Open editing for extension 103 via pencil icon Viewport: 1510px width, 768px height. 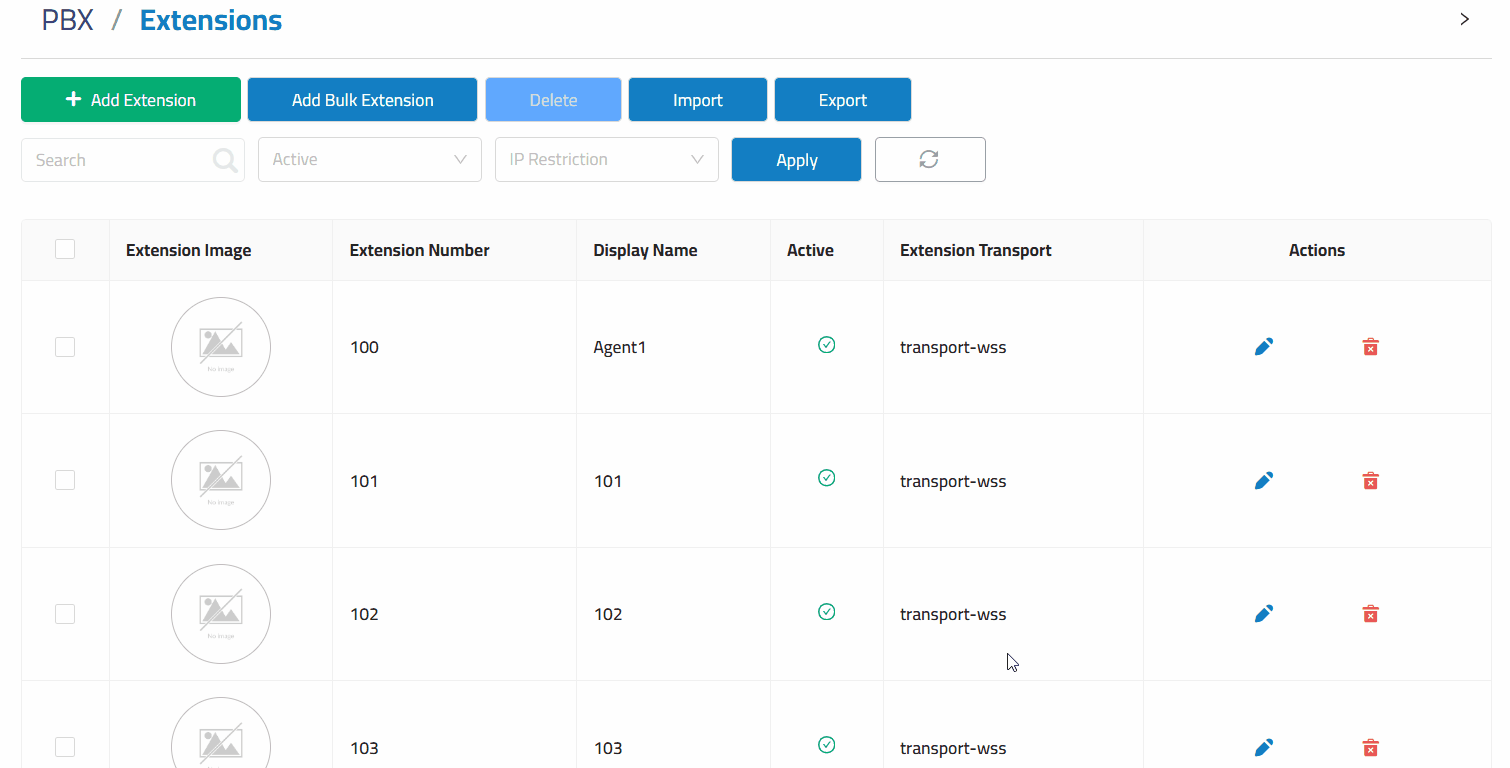pyautogui.click(x=1264, y=747)
